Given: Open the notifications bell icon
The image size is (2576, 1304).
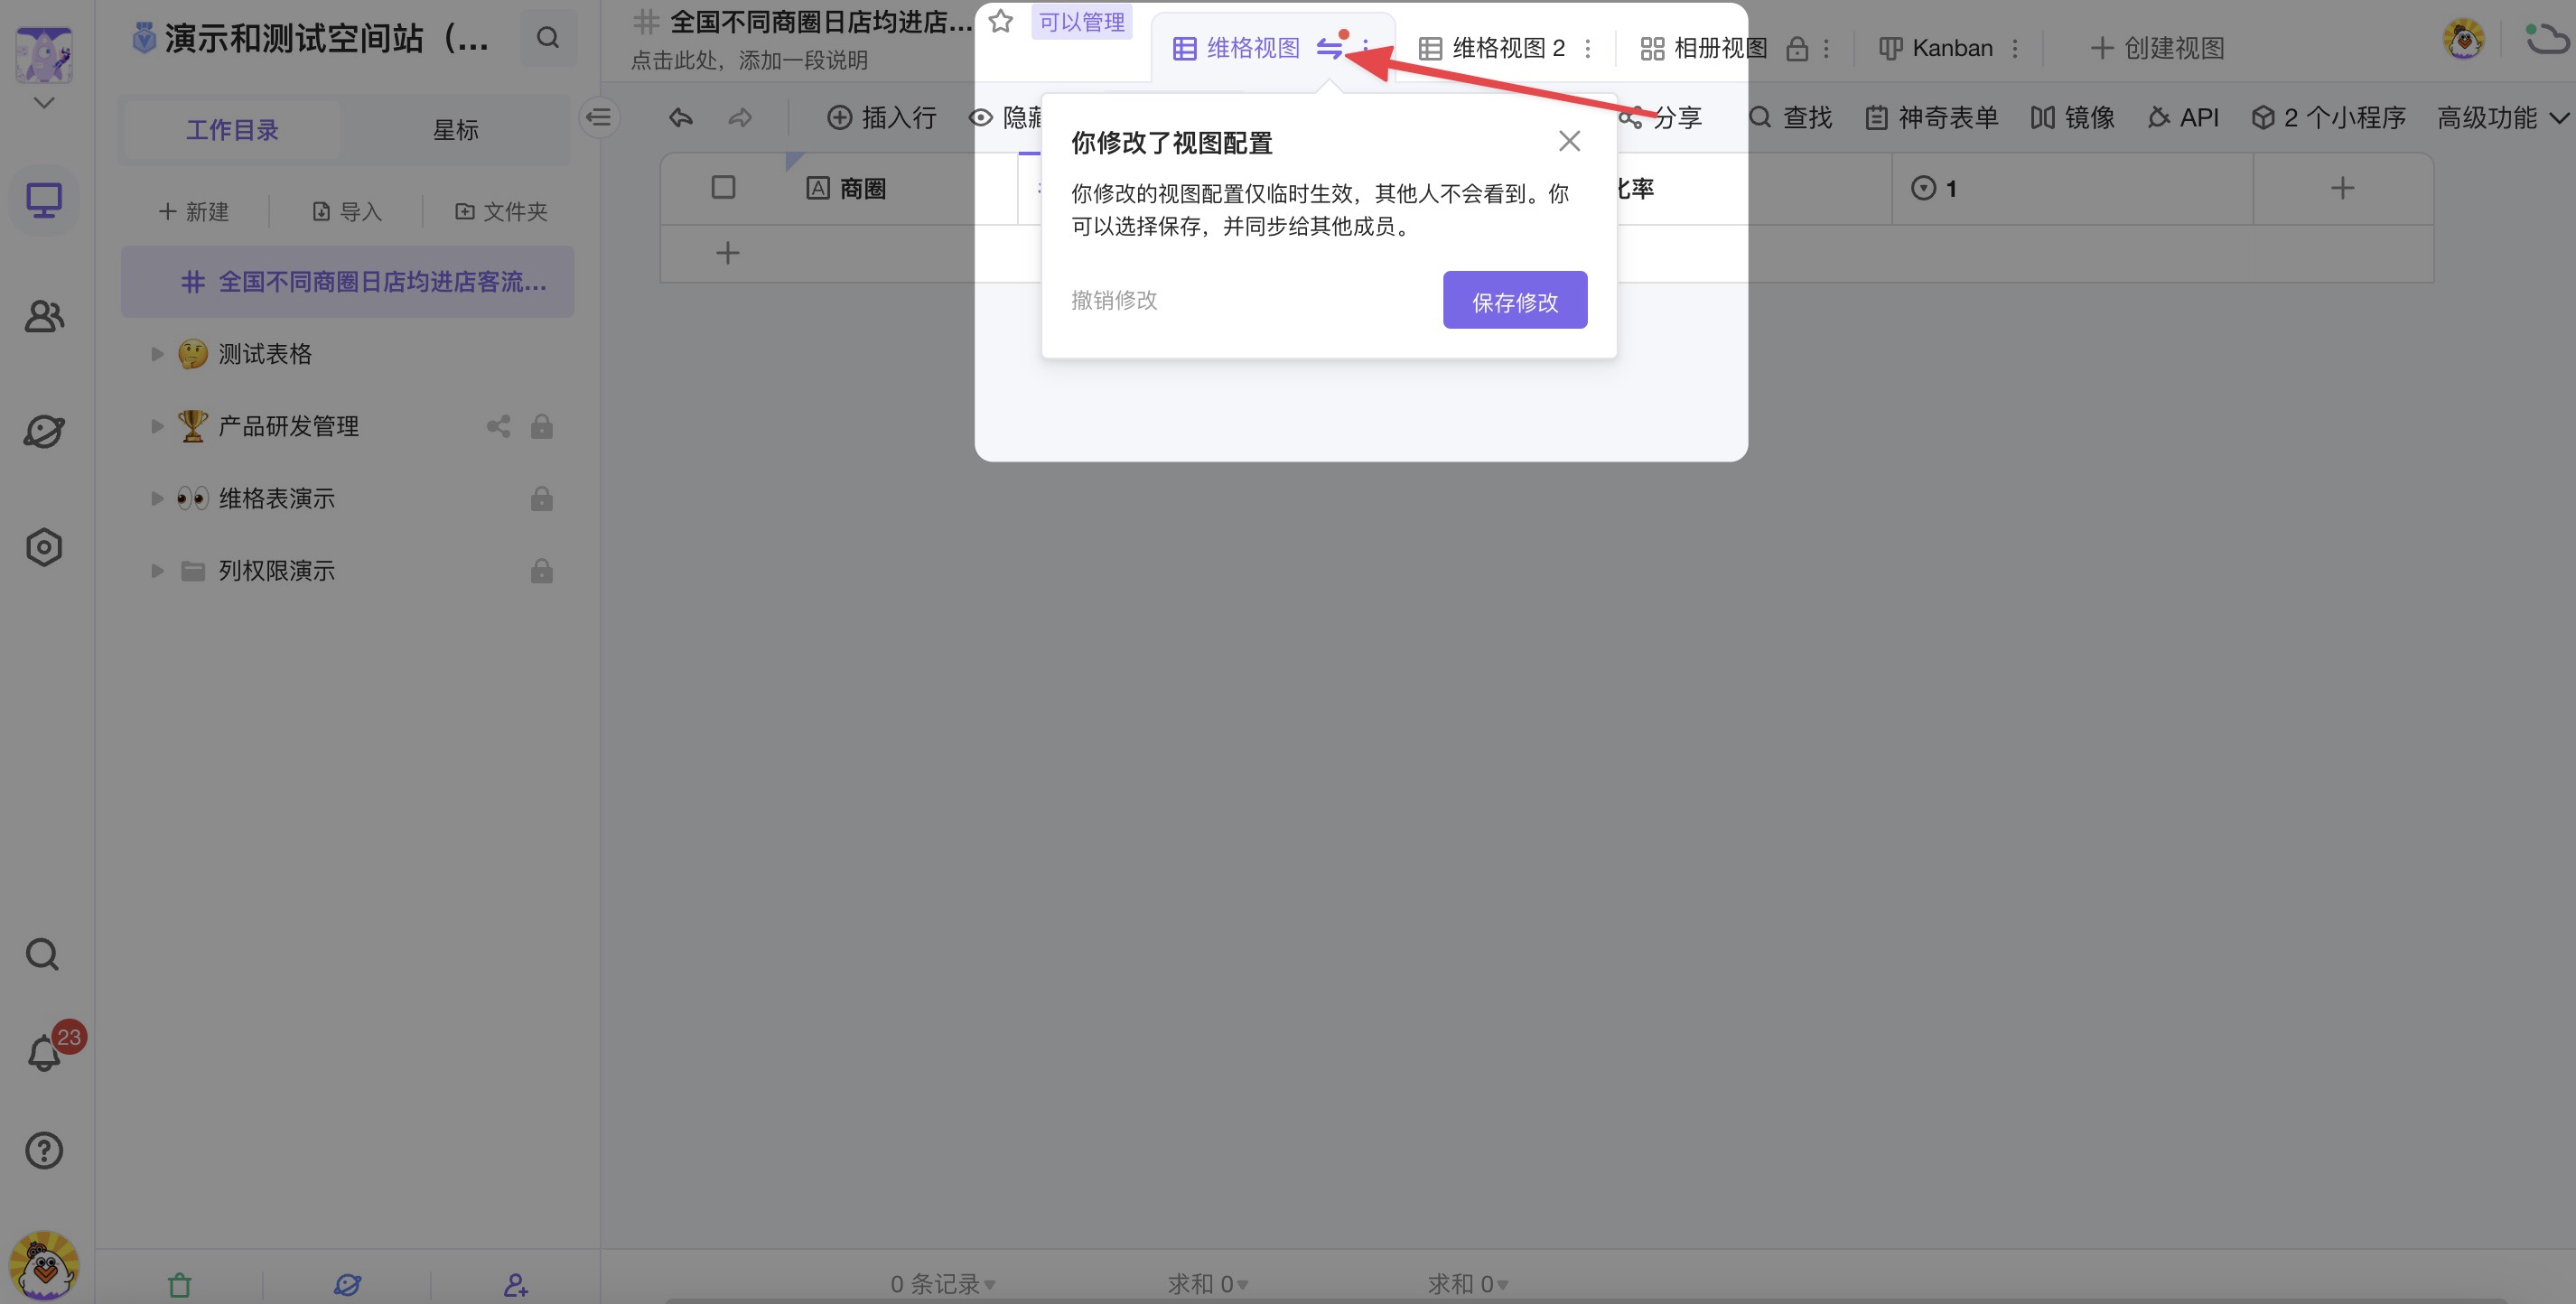Looking at the screenshot, I should pos(43,1053).
